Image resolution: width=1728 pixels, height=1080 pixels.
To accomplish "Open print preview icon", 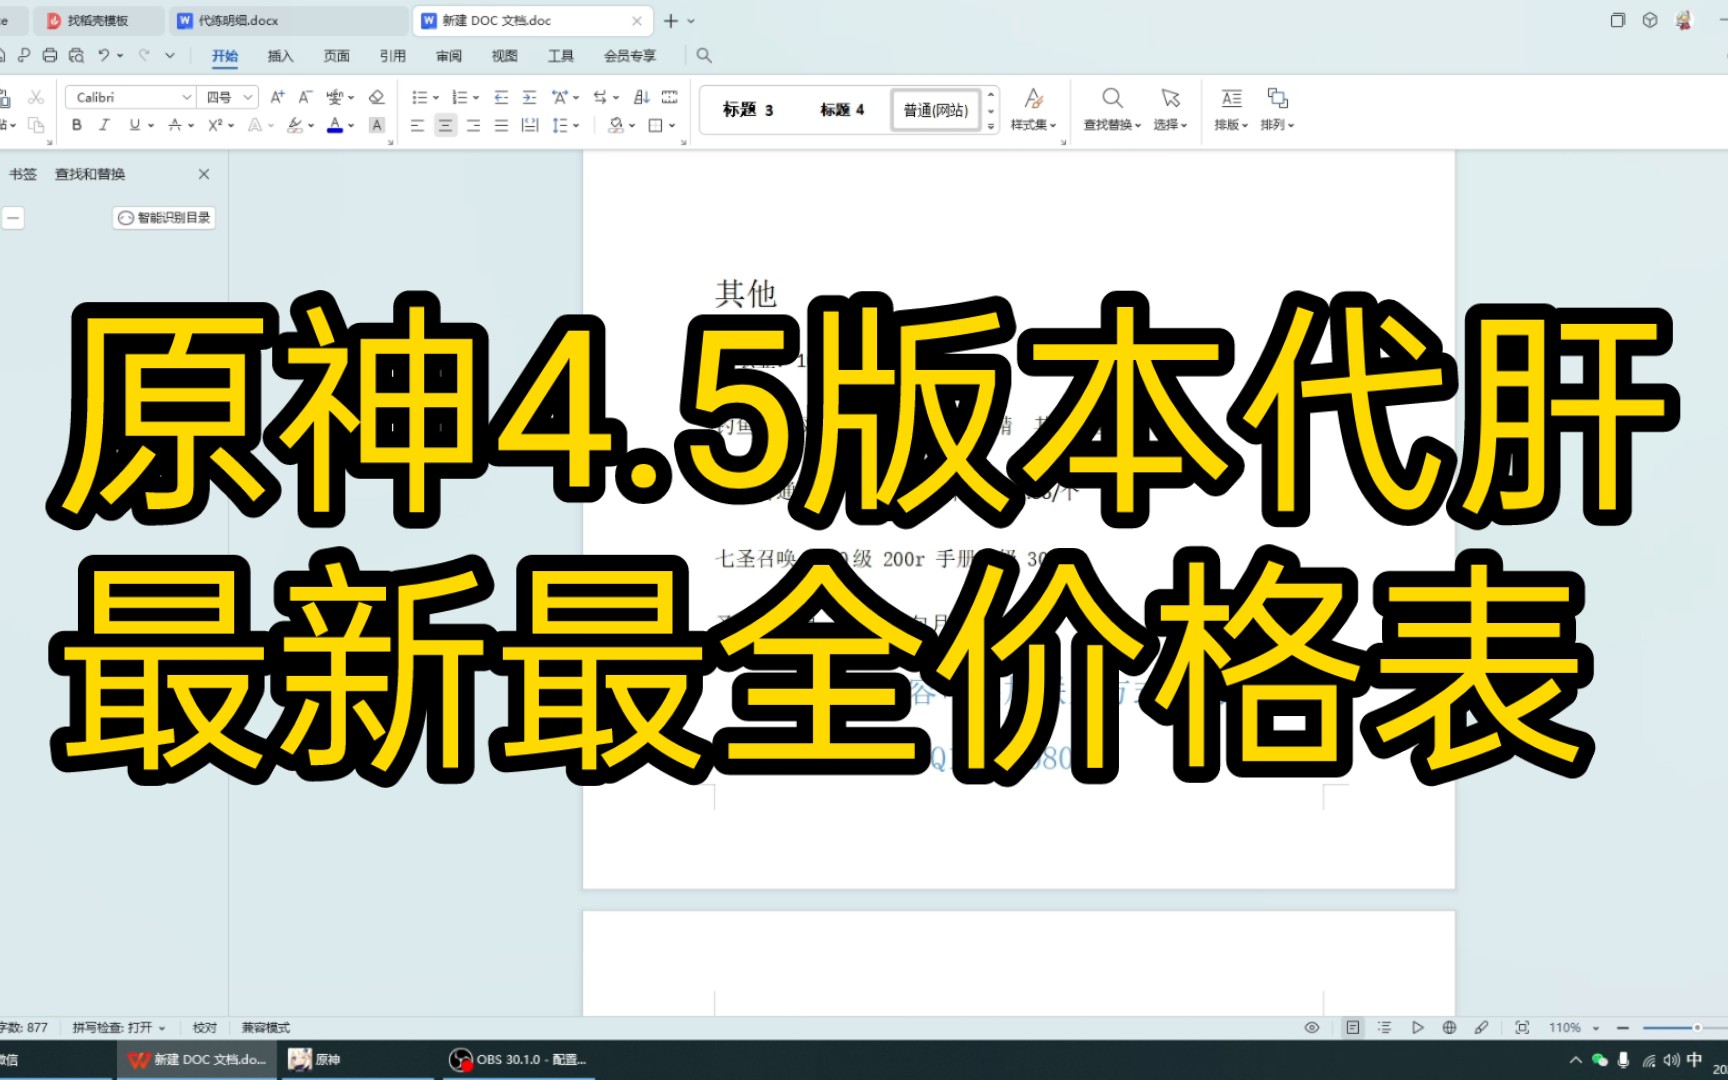I will tap(76, 55).
